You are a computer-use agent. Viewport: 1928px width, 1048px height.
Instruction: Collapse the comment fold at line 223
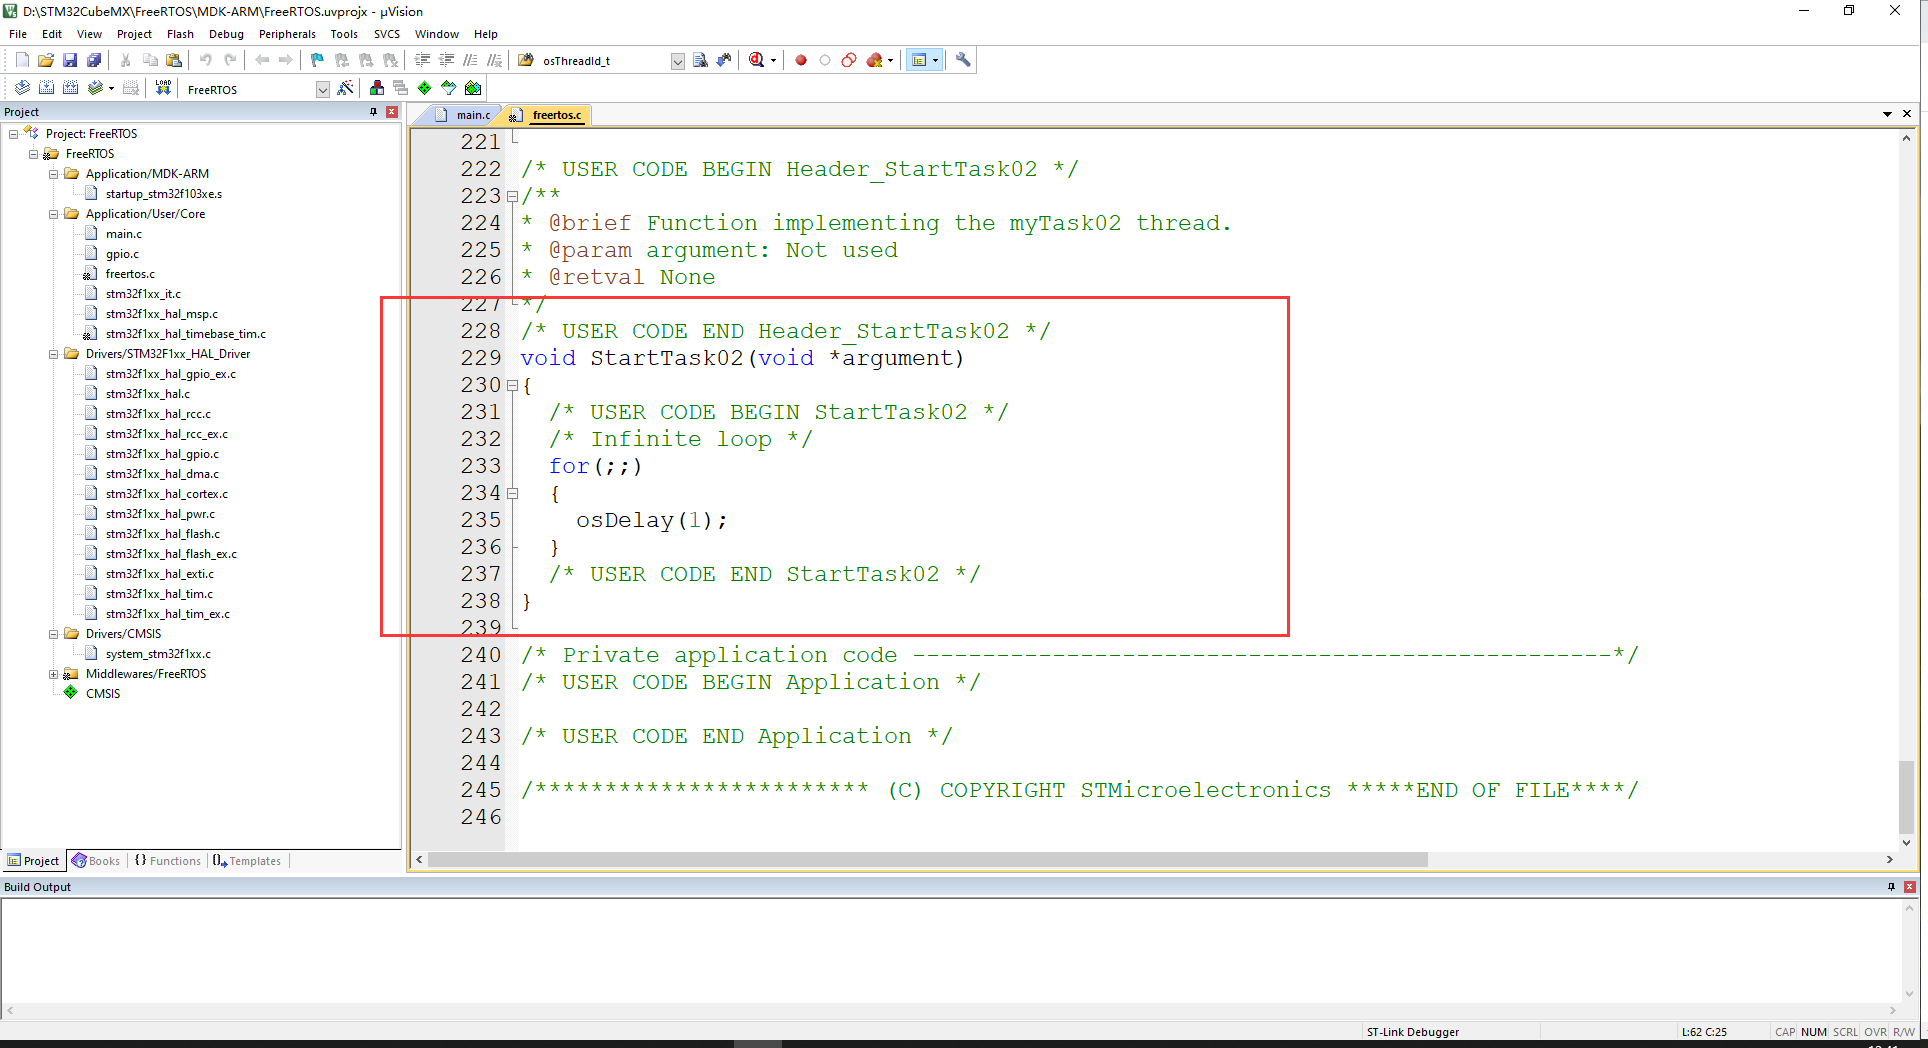pos(512,197)
